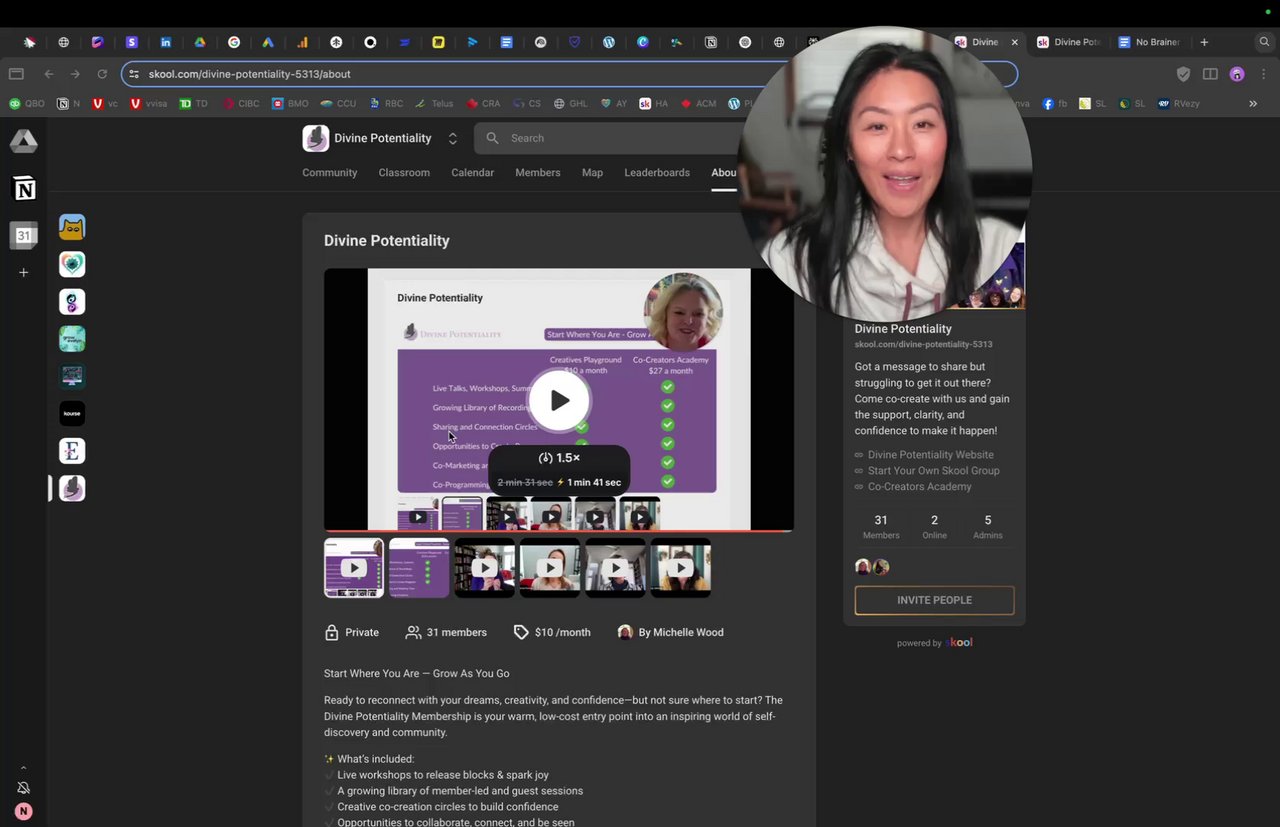1280x827 pixels.
Task: Open the Classroom tab
Action: pyautogui.click(x=404, y=172)
